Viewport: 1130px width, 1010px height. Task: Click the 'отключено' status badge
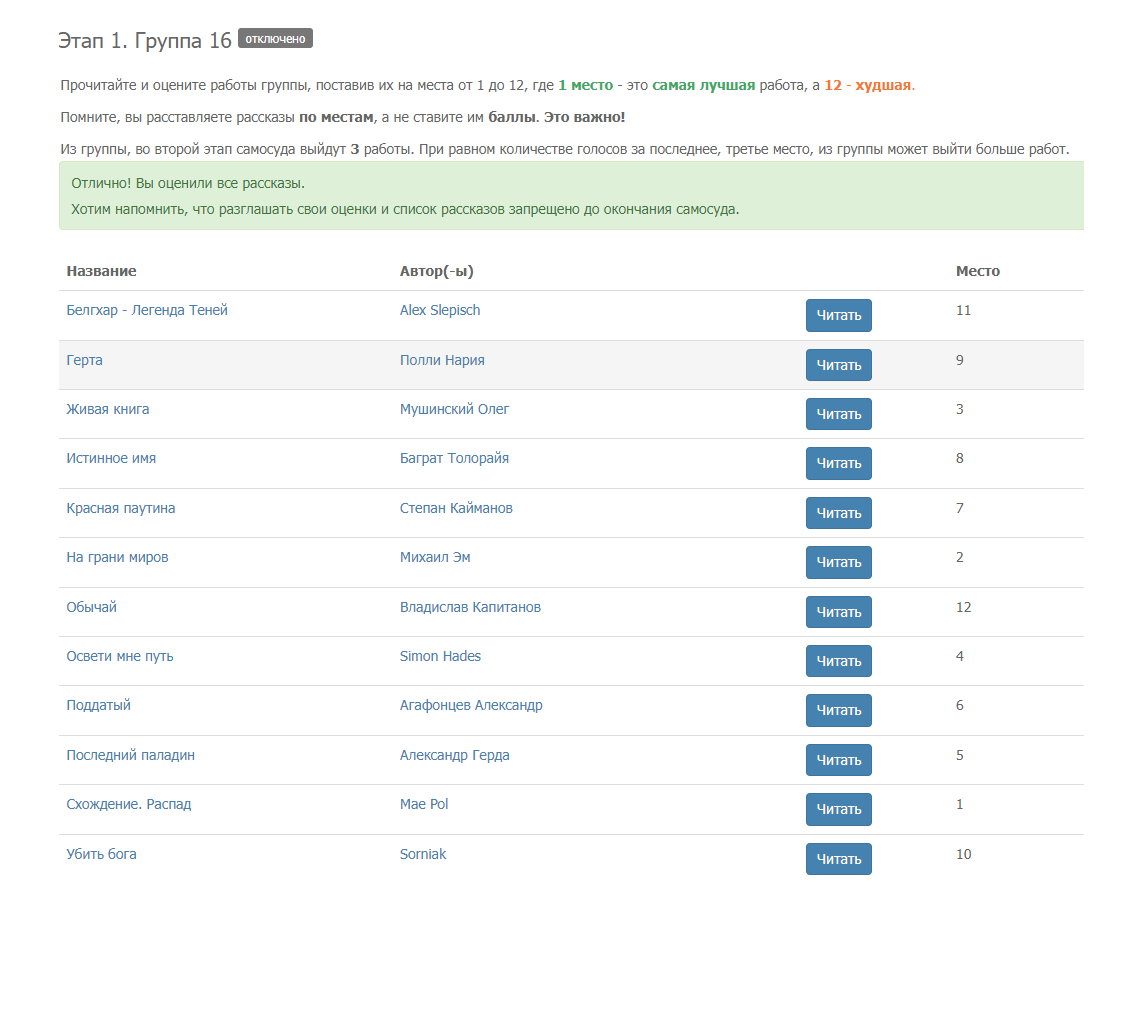(x=275, y=39)
